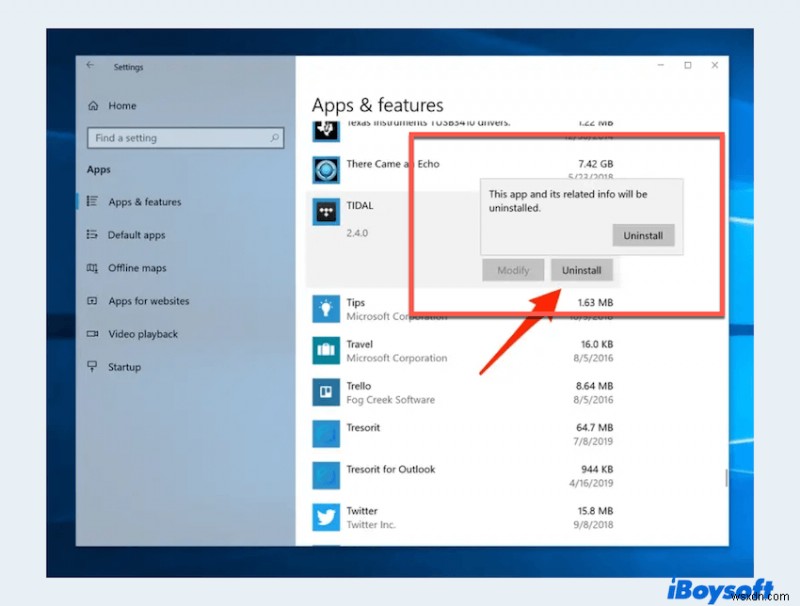The width and height of the screenshot is (800, 606).
Task: Click the Trello app icon
Action: (326, 392)
